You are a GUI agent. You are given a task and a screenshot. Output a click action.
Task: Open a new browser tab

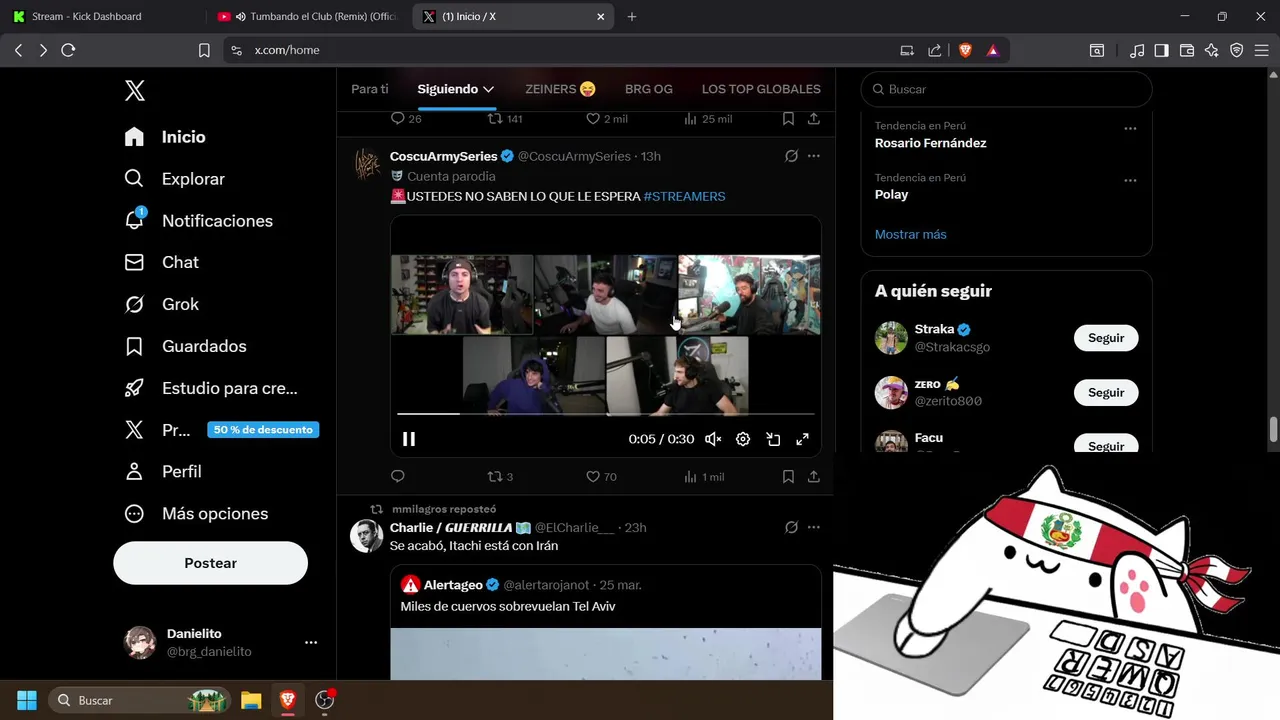click(632, 16)
